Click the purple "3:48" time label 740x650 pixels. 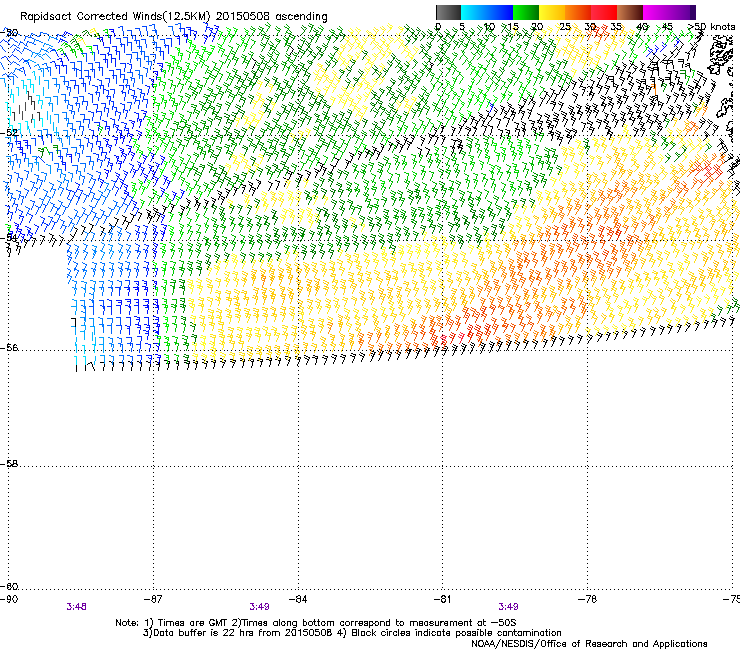76,607
